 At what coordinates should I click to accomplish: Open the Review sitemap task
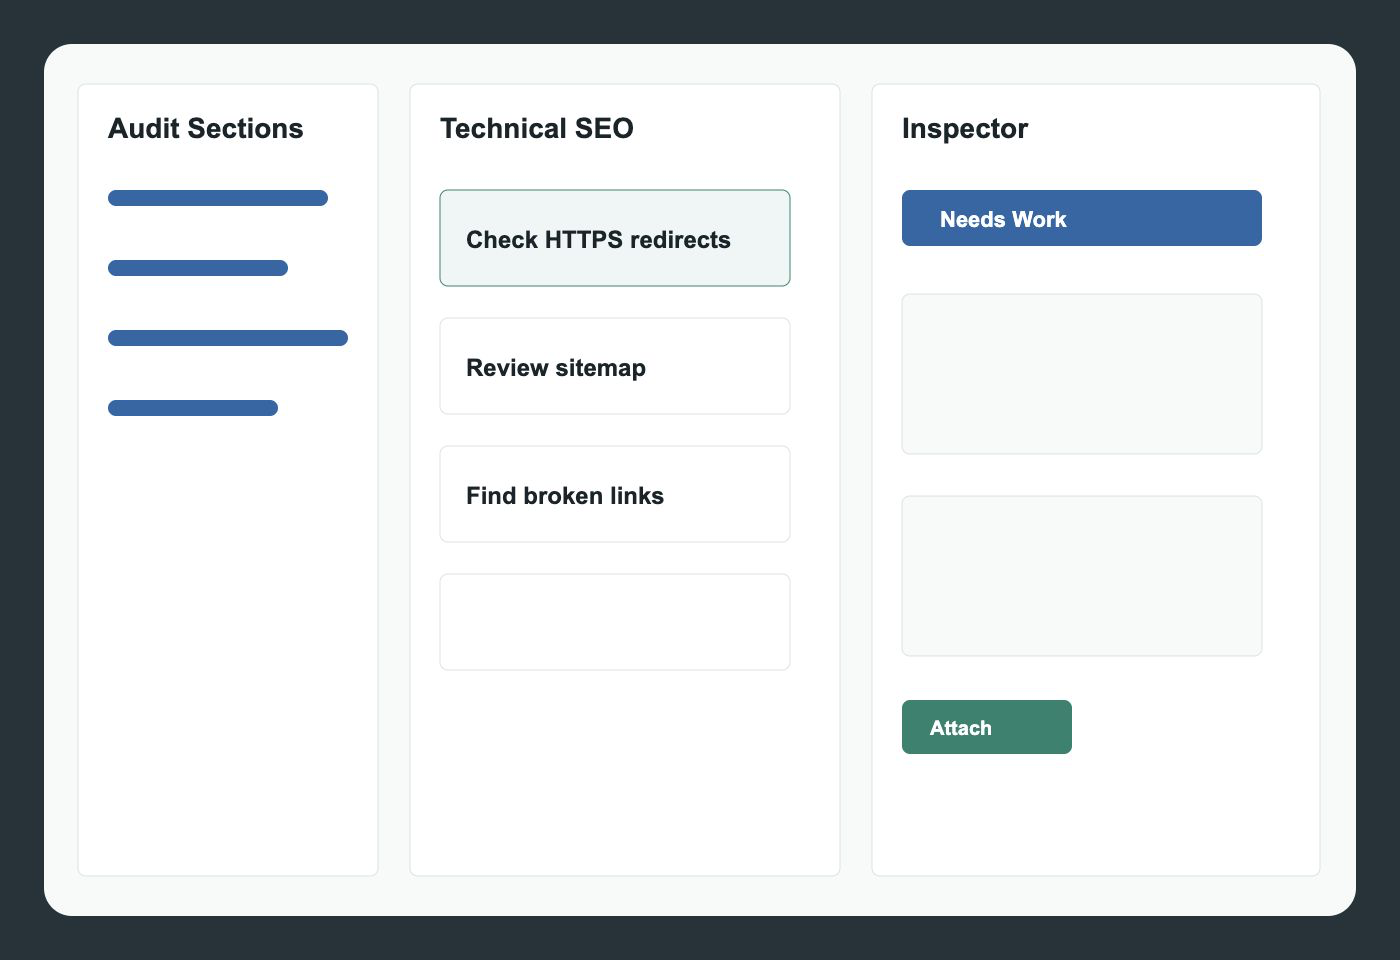point(615,366)
